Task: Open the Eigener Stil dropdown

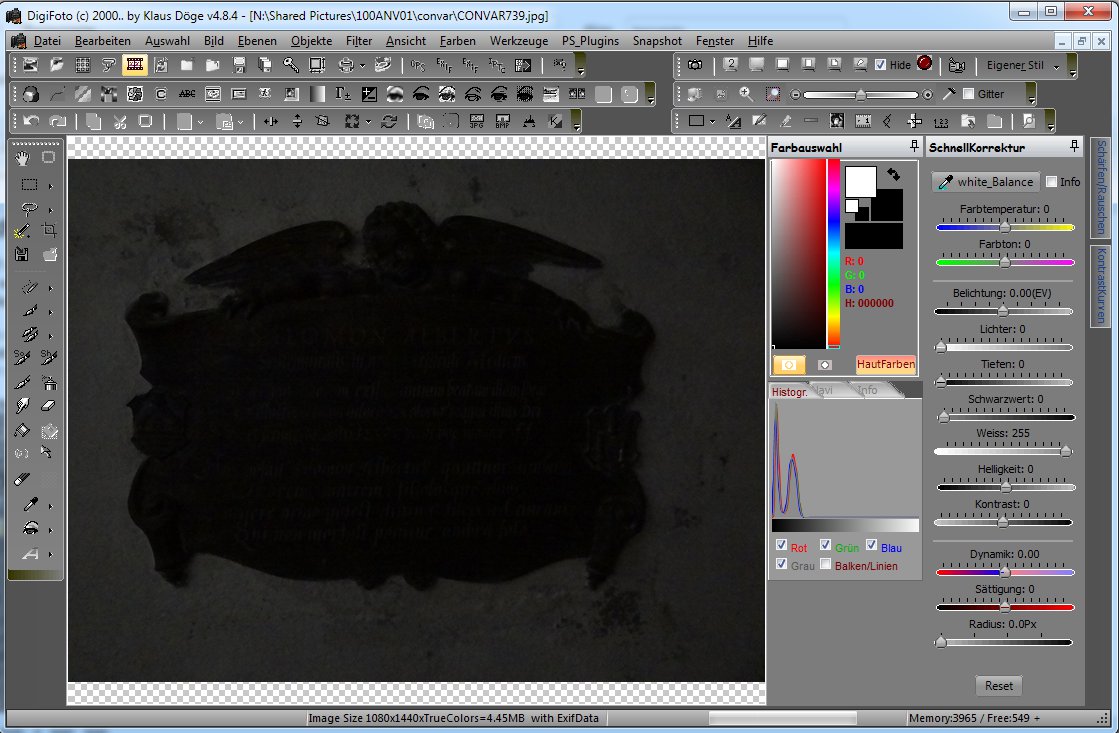Action: pos(1056,66)
